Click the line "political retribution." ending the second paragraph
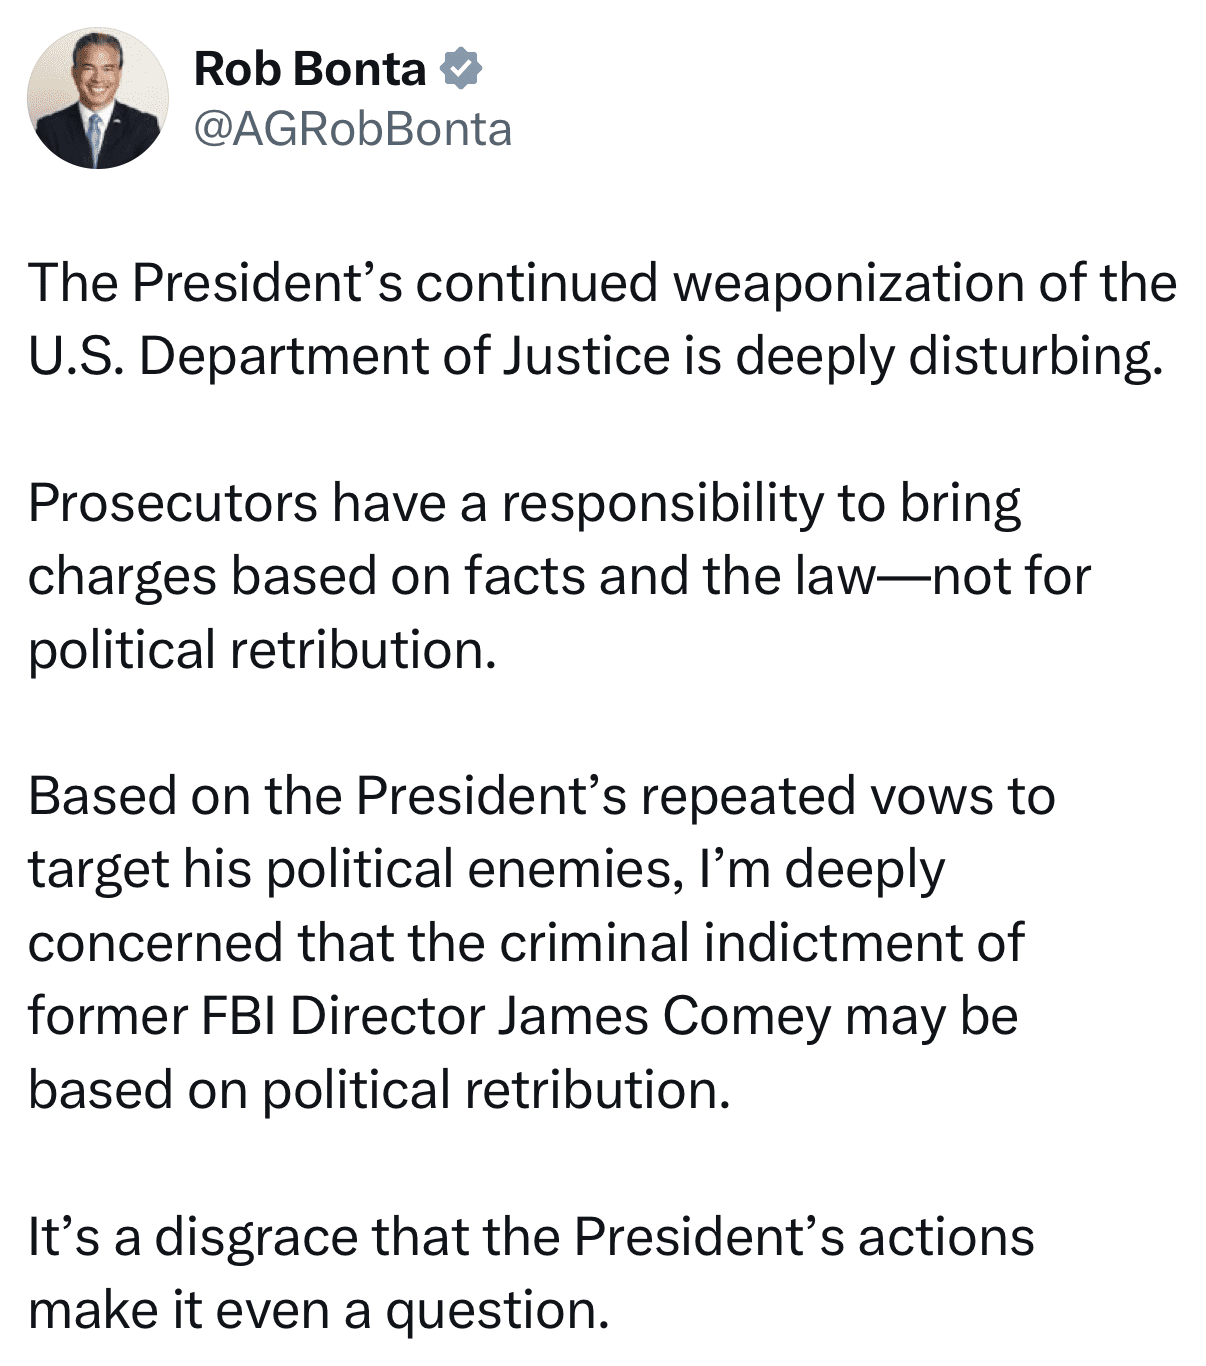 262,650
